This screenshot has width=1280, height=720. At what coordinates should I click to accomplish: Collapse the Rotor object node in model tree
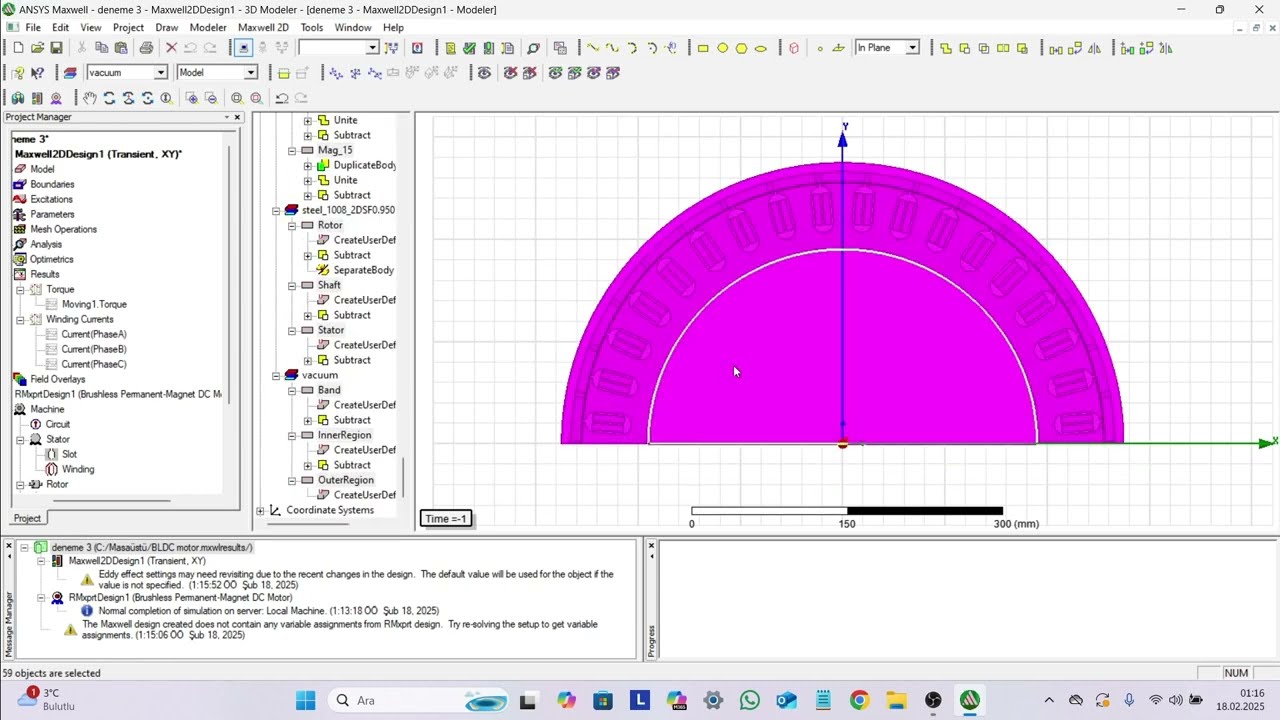pyautogui.click(x=292, y=226)
